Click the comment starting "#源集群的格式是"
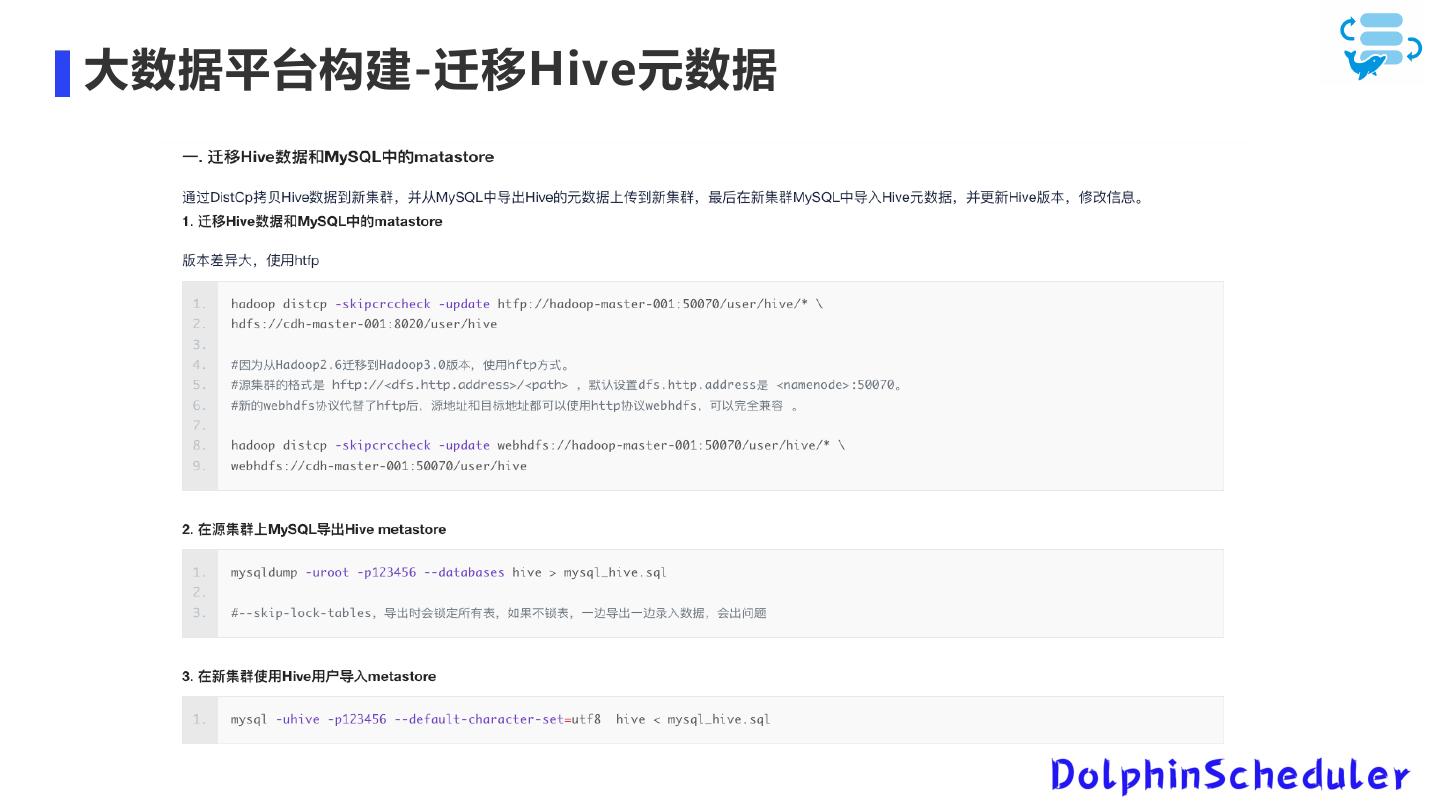 coord(567,385)
